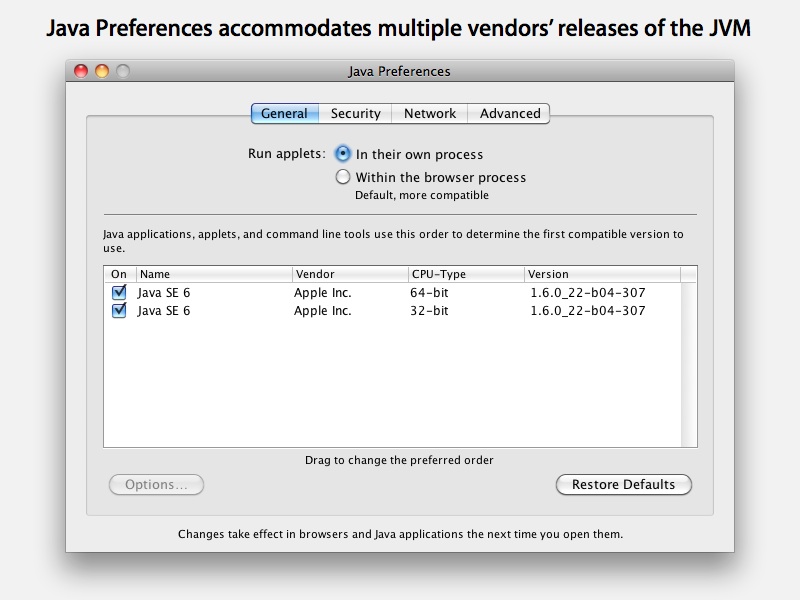Click 'Apple Inc.' in the 32-bit row
The width and height of the screenshot is (800, 600).
(322, 310)
